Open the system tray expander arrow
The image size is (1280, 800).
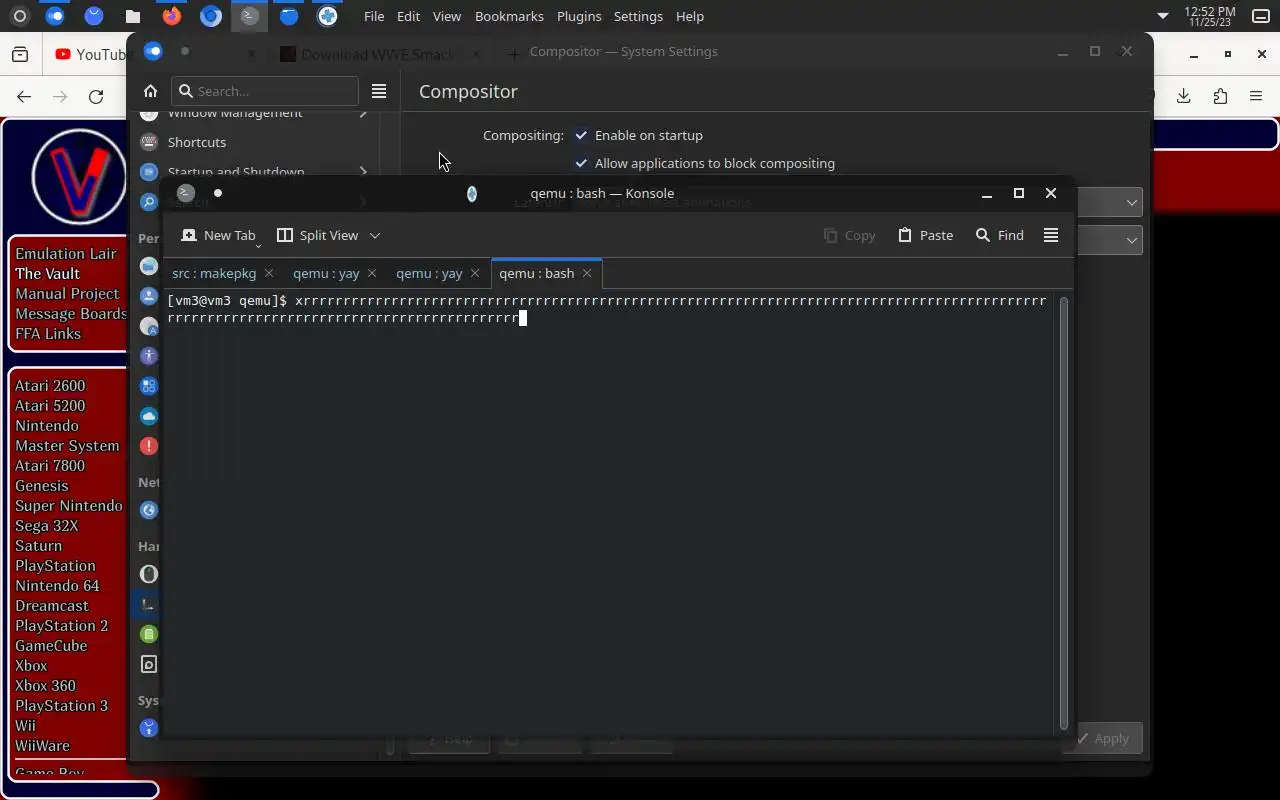tap(1162, 16)
